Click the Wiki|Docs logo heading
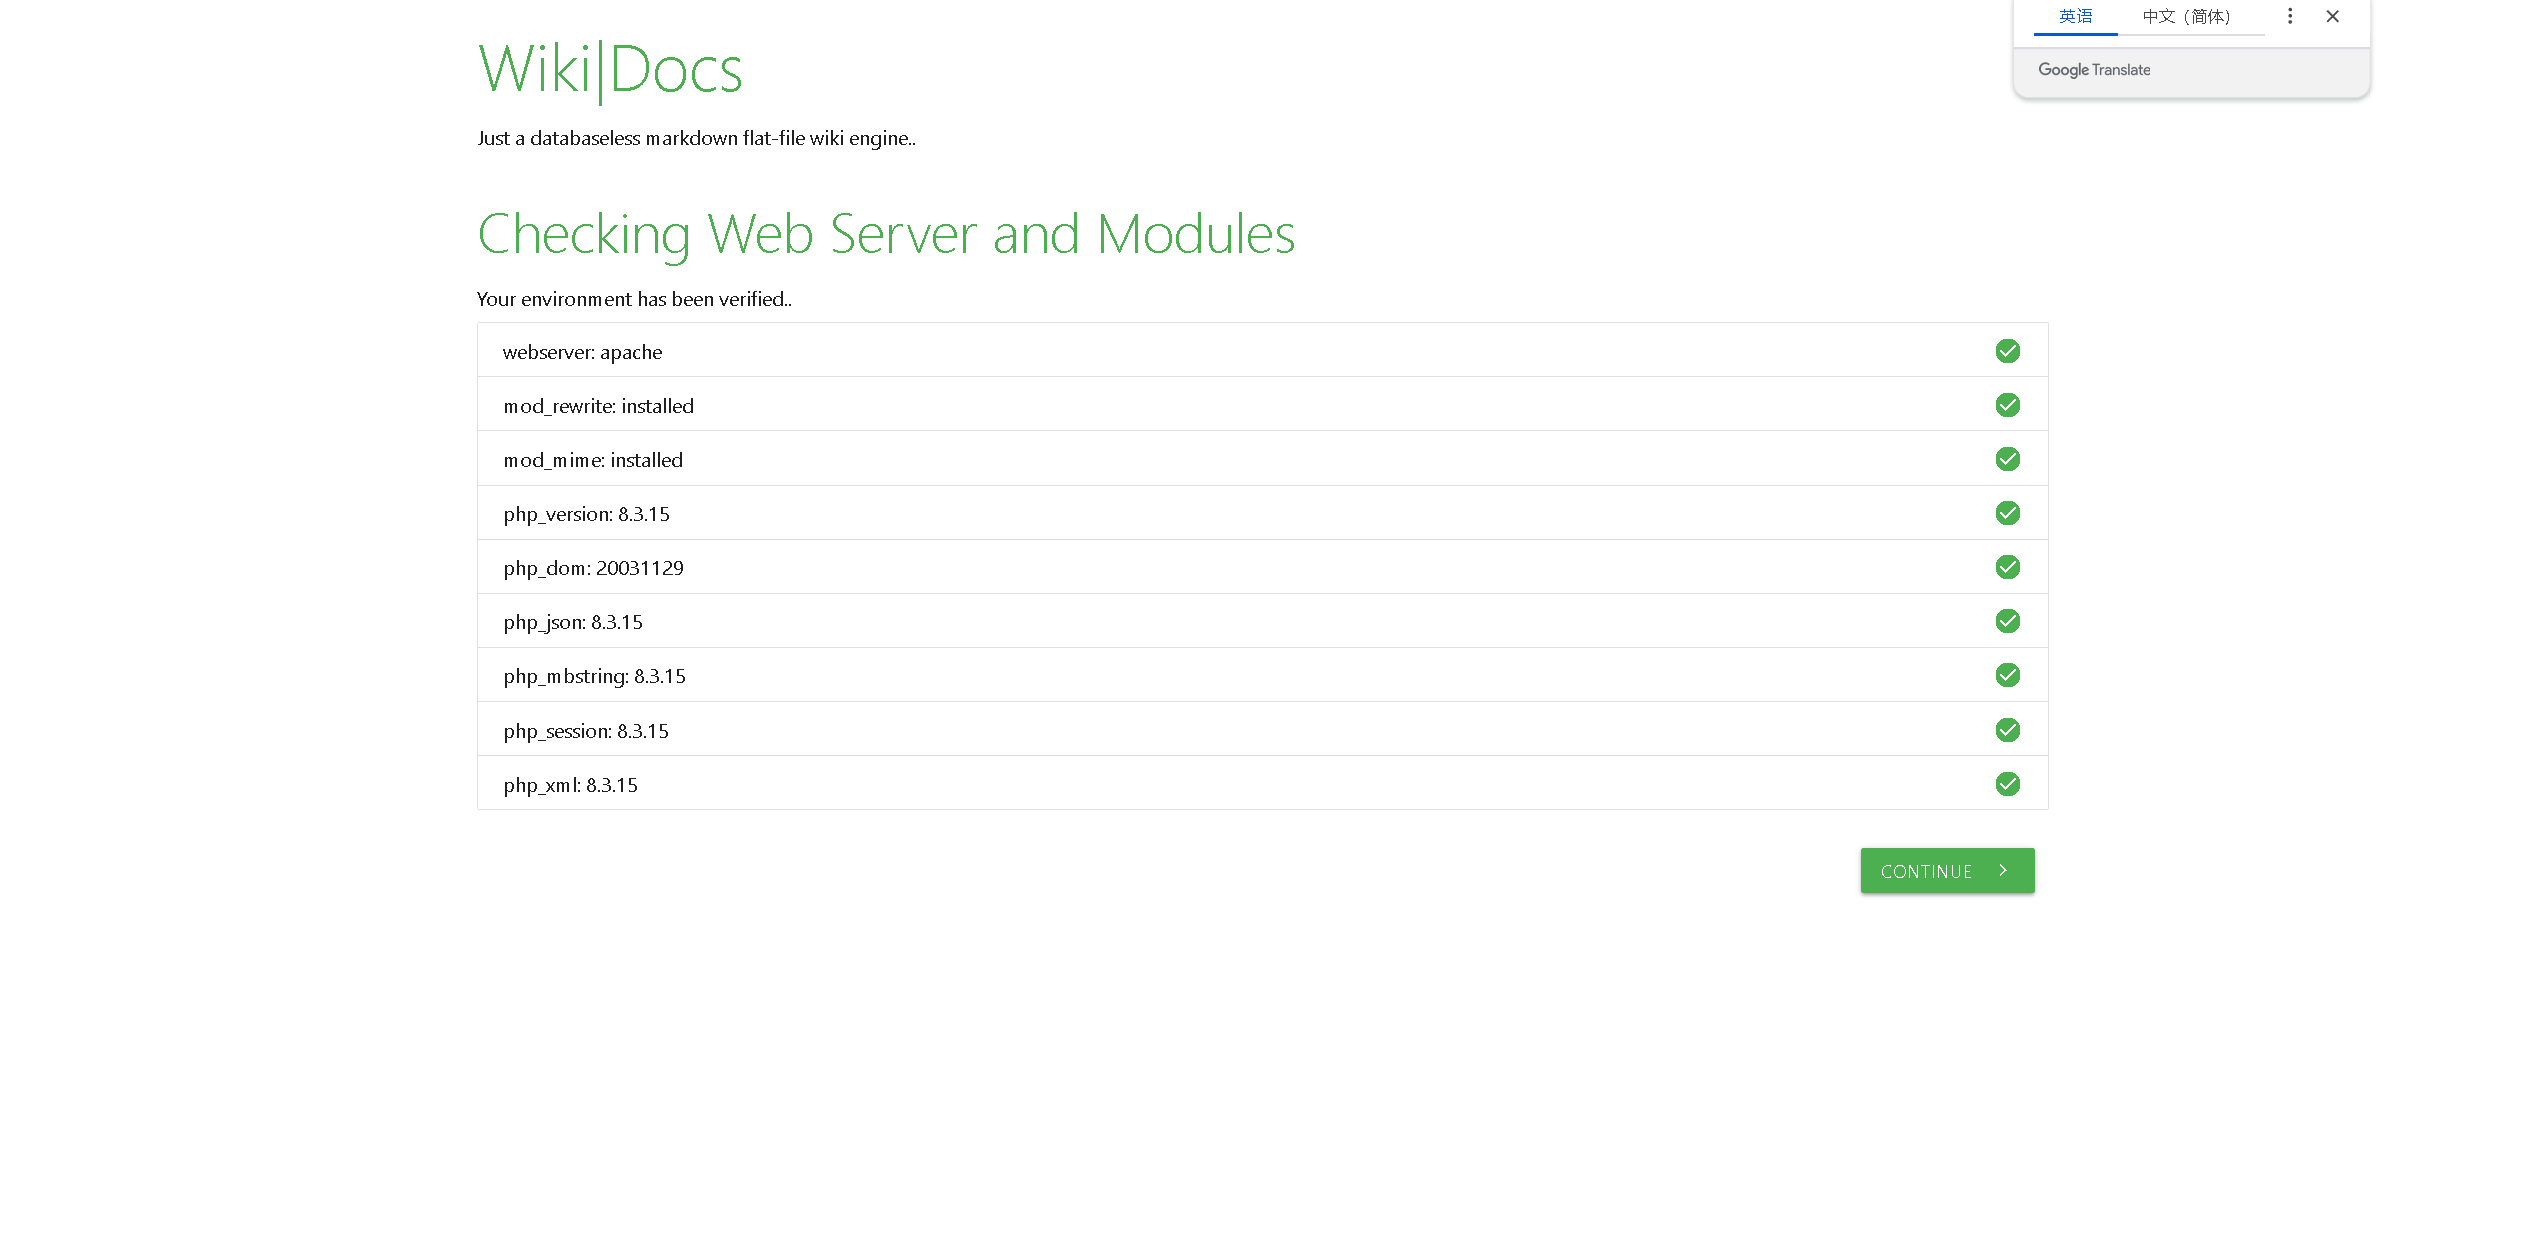The width and height of the screenshot is (2543, 1253). tap(610, 71)
